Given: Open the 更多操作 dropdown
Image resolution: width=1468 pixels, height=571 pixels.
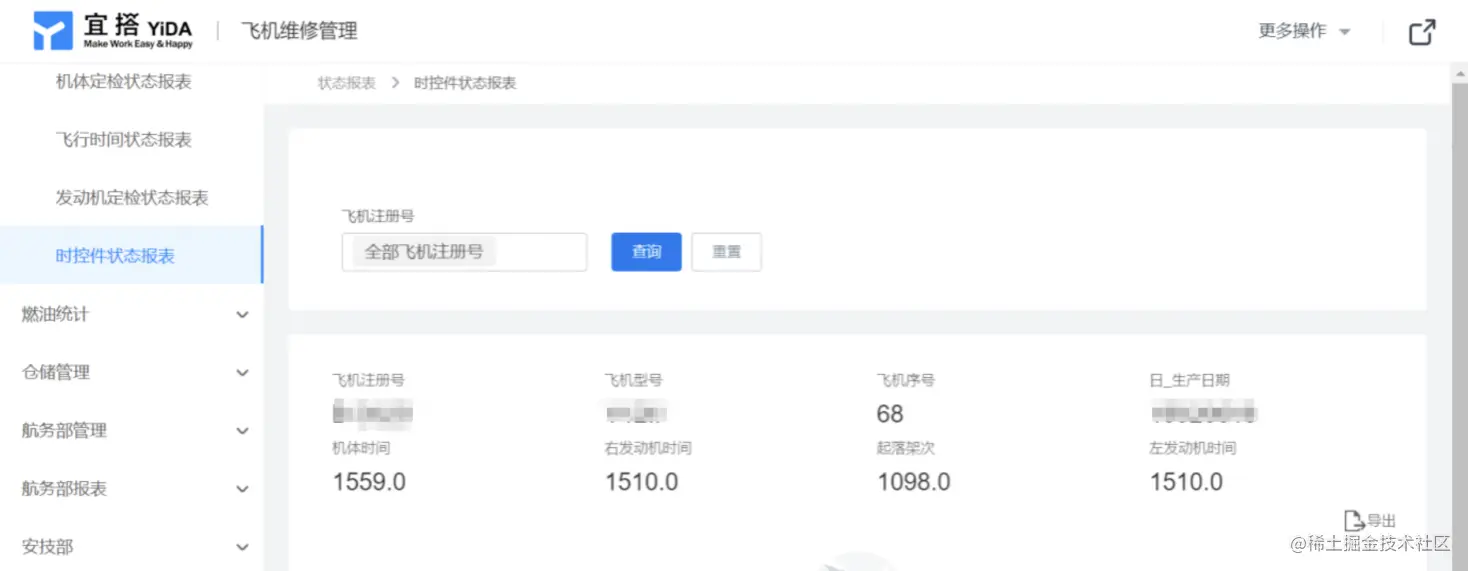Looking at the screenshot, I should click(1304, 31).
